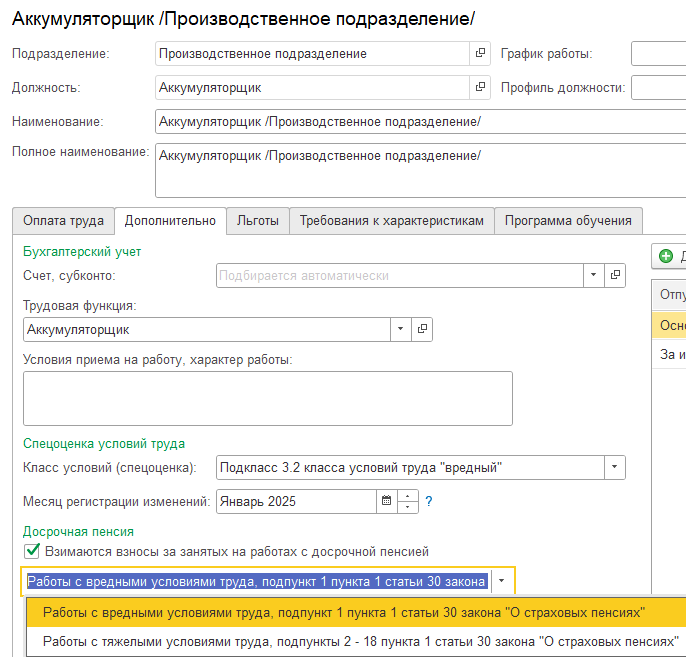Open the Льготы tab
The width and height of the screenshot is (686, 657).
(x=257, y=221)
